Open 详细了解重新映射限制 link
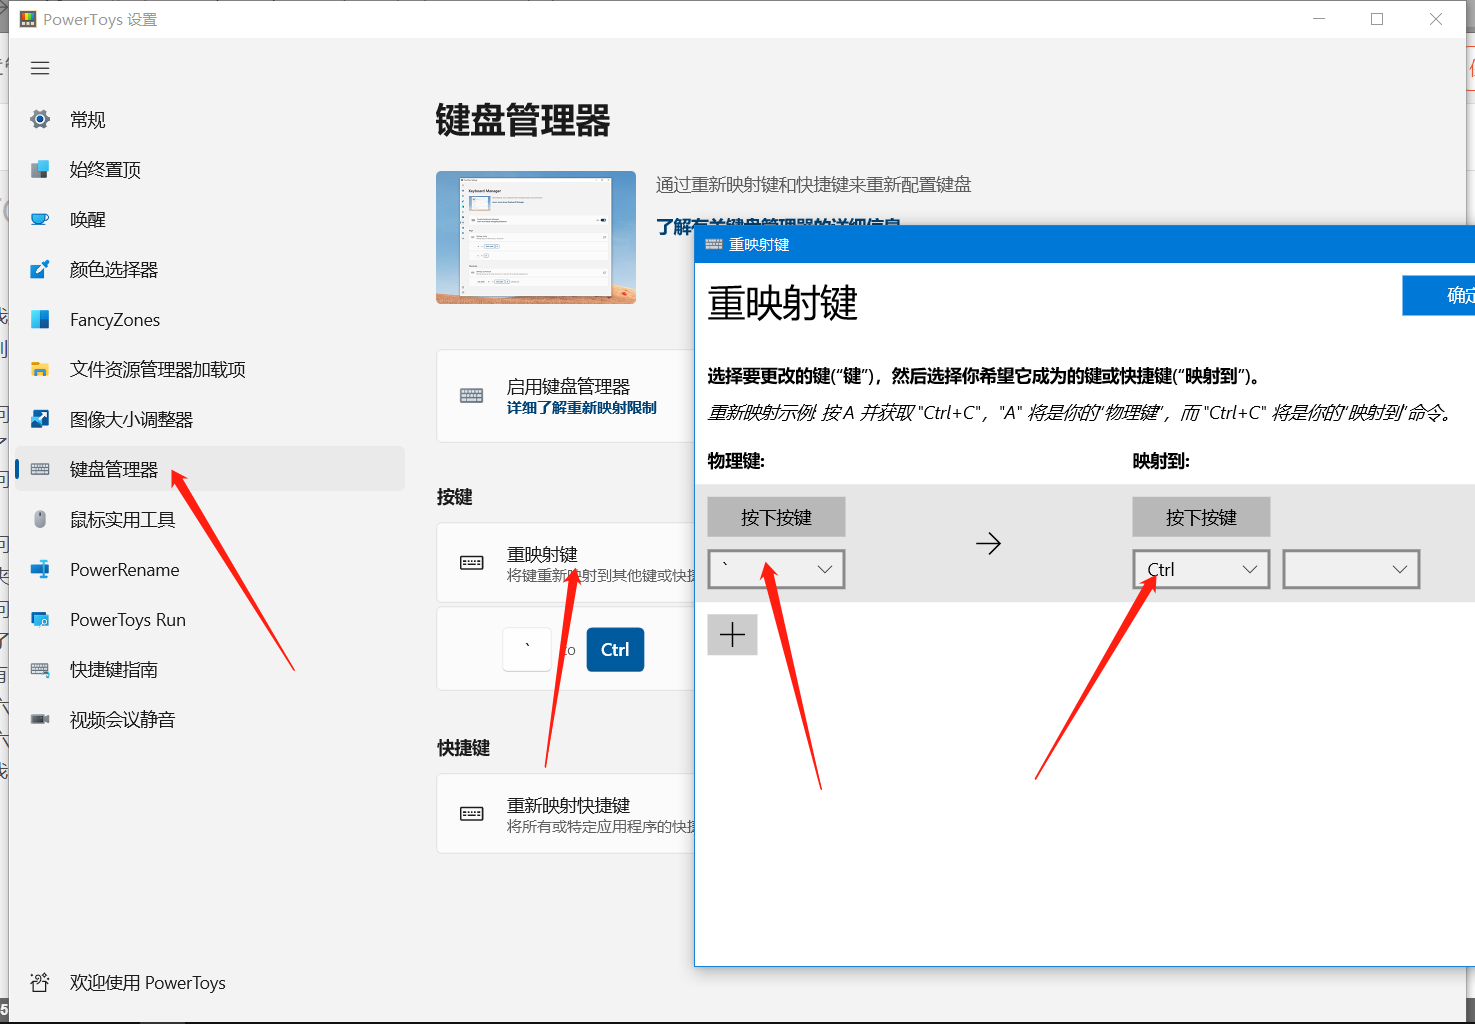The image size is (1475, 1024). [582, 408]
